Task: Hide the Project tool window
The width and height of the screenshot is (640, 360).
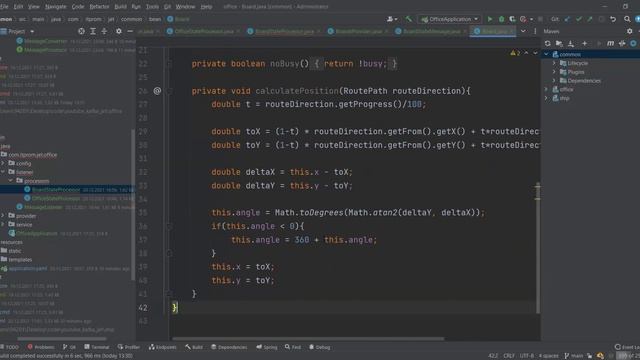Action: (x=130, y=31)
